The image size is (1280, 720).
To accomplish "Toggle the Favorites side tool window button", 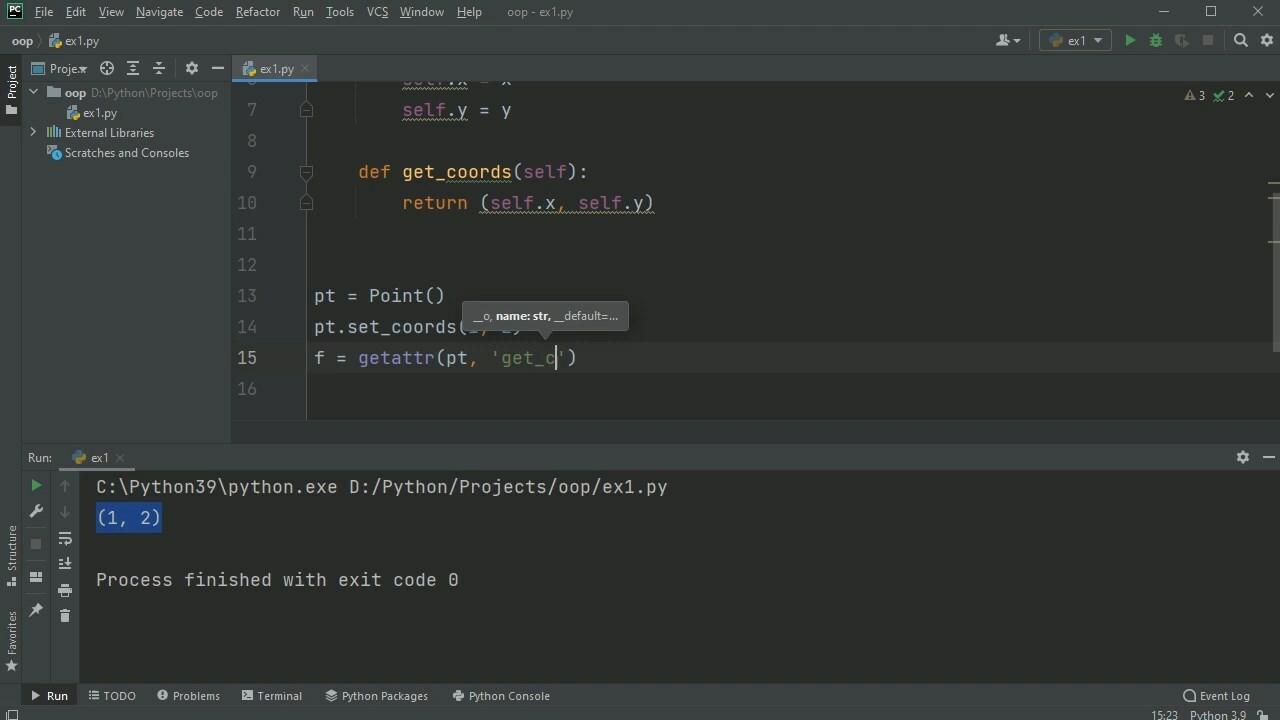I will (11, 641).
